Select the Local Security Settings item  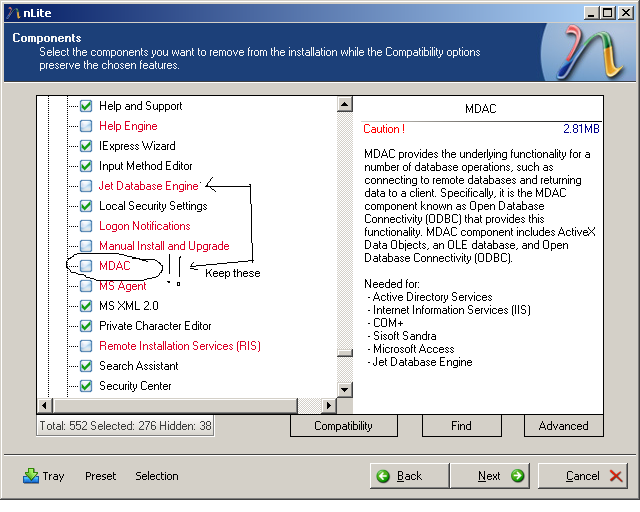coord(153,206)
